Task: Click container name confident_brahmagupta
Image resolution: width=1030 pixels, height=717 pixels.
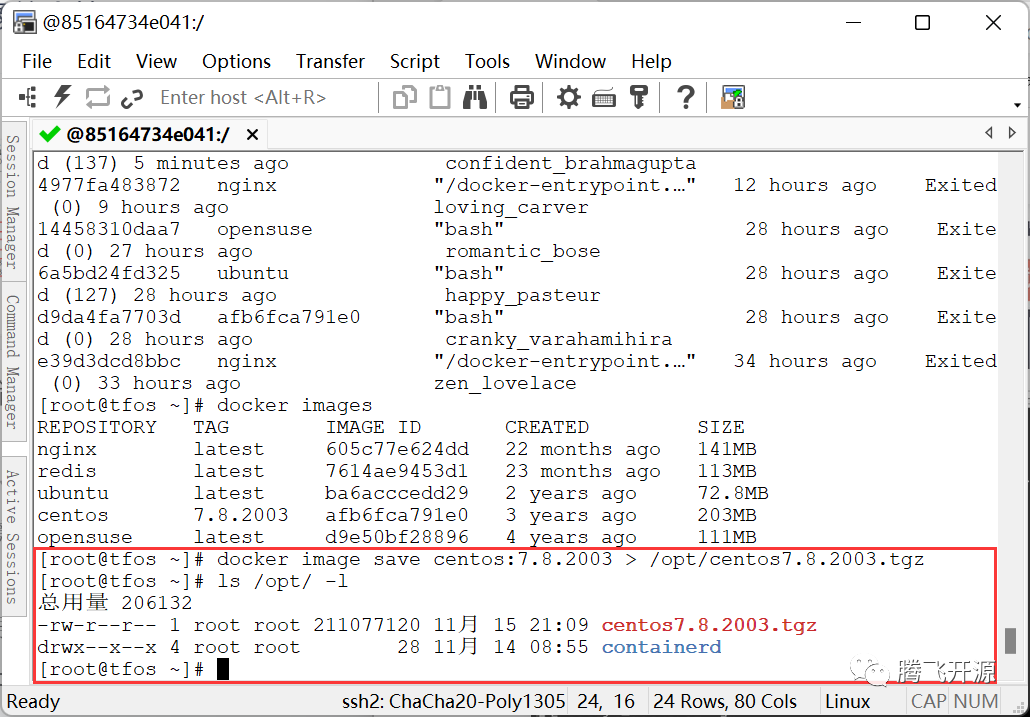Action: 571,163
